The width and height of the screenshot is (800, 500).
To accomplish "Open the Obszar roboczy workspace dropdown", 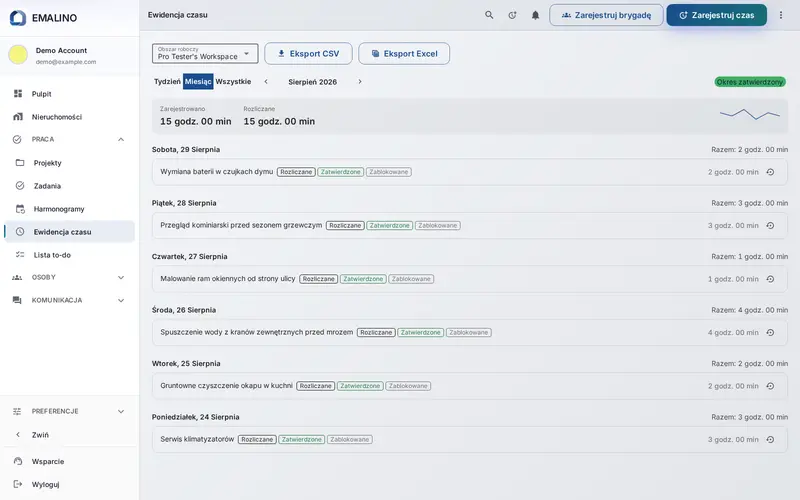I will (205, 54).
